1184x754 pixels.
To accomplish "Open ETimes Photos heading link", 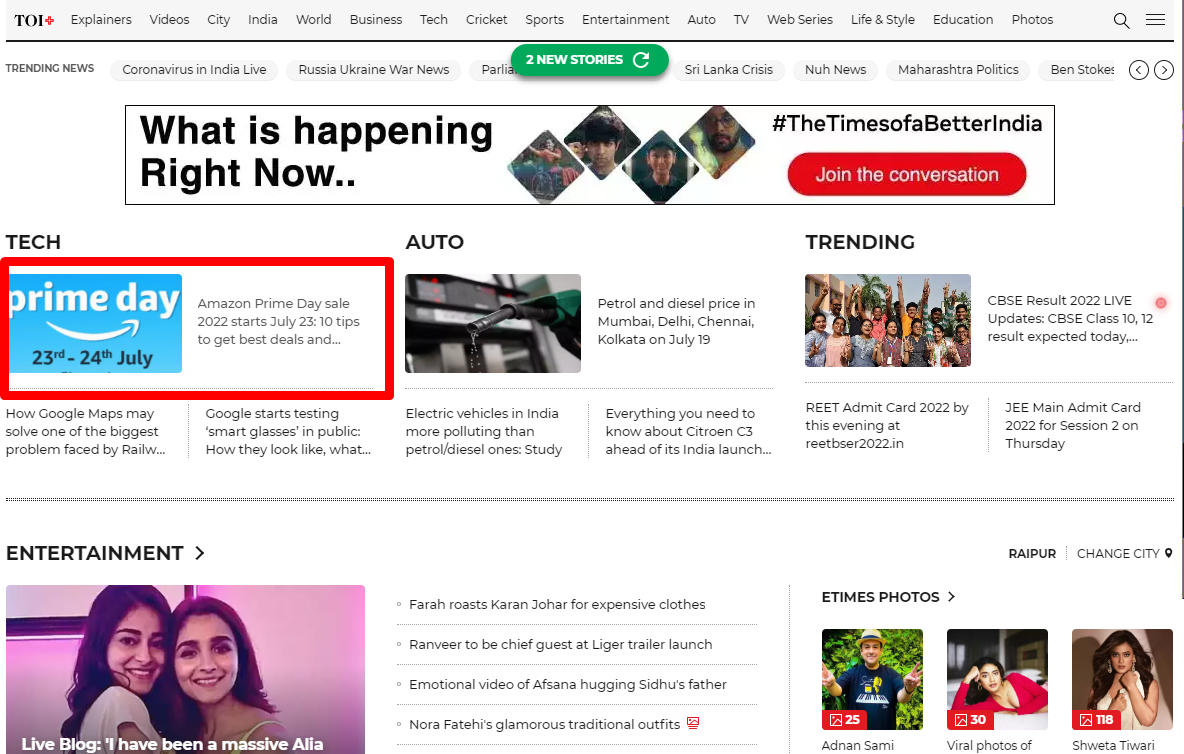I will [880, 597].
